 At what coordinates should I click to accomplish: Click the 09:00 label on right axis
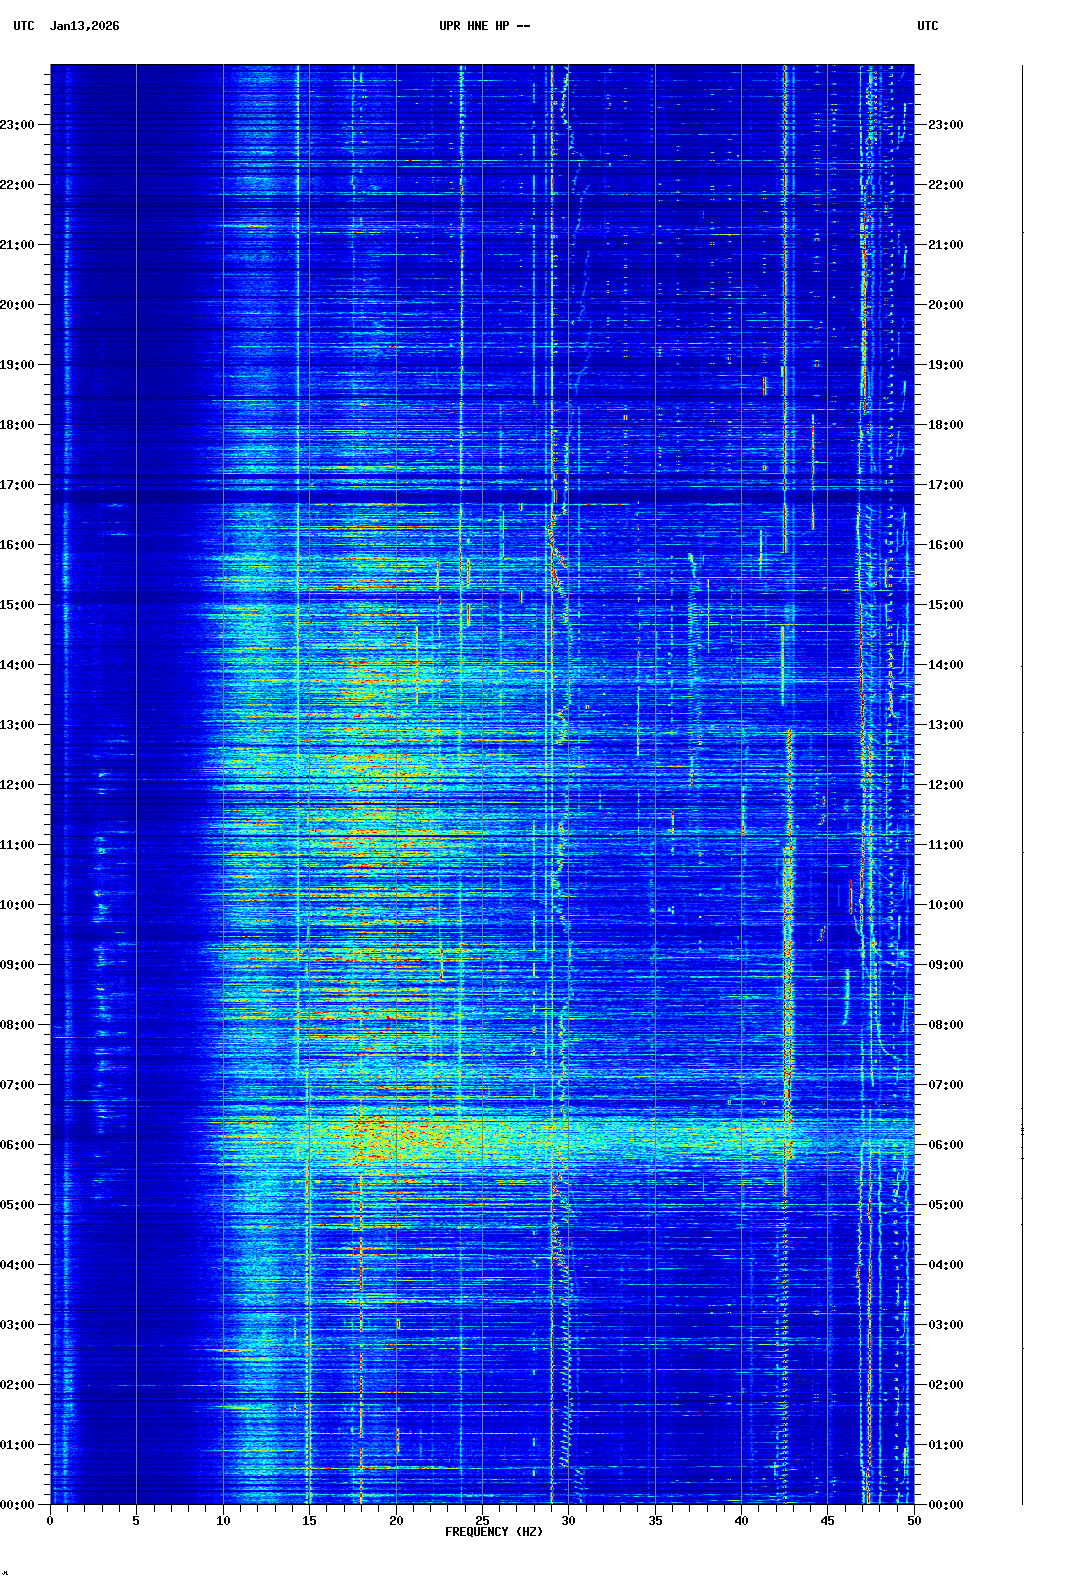[945, 965]
